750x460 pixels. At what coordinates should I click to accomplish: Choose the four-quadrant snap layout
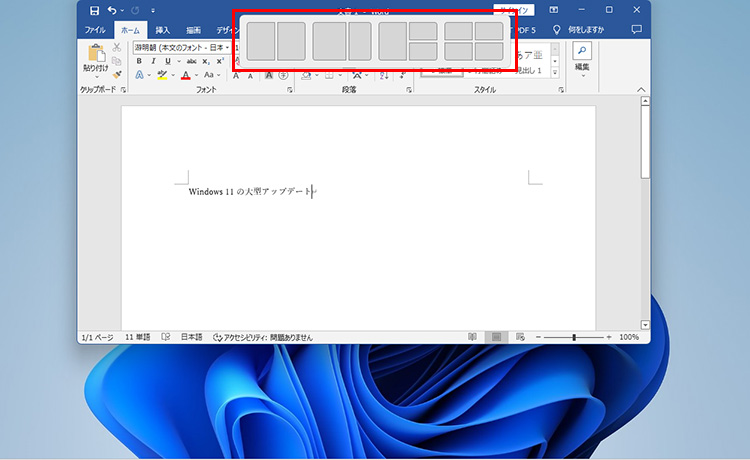474,41
